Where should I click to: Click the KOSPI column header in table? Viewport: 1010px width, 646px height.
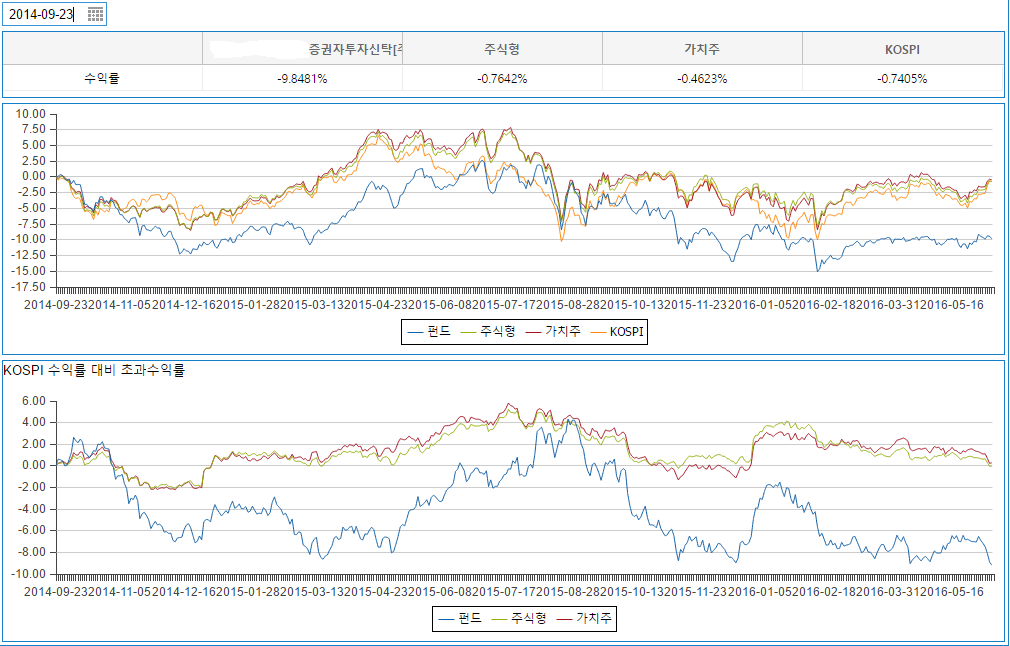[902, 48]
